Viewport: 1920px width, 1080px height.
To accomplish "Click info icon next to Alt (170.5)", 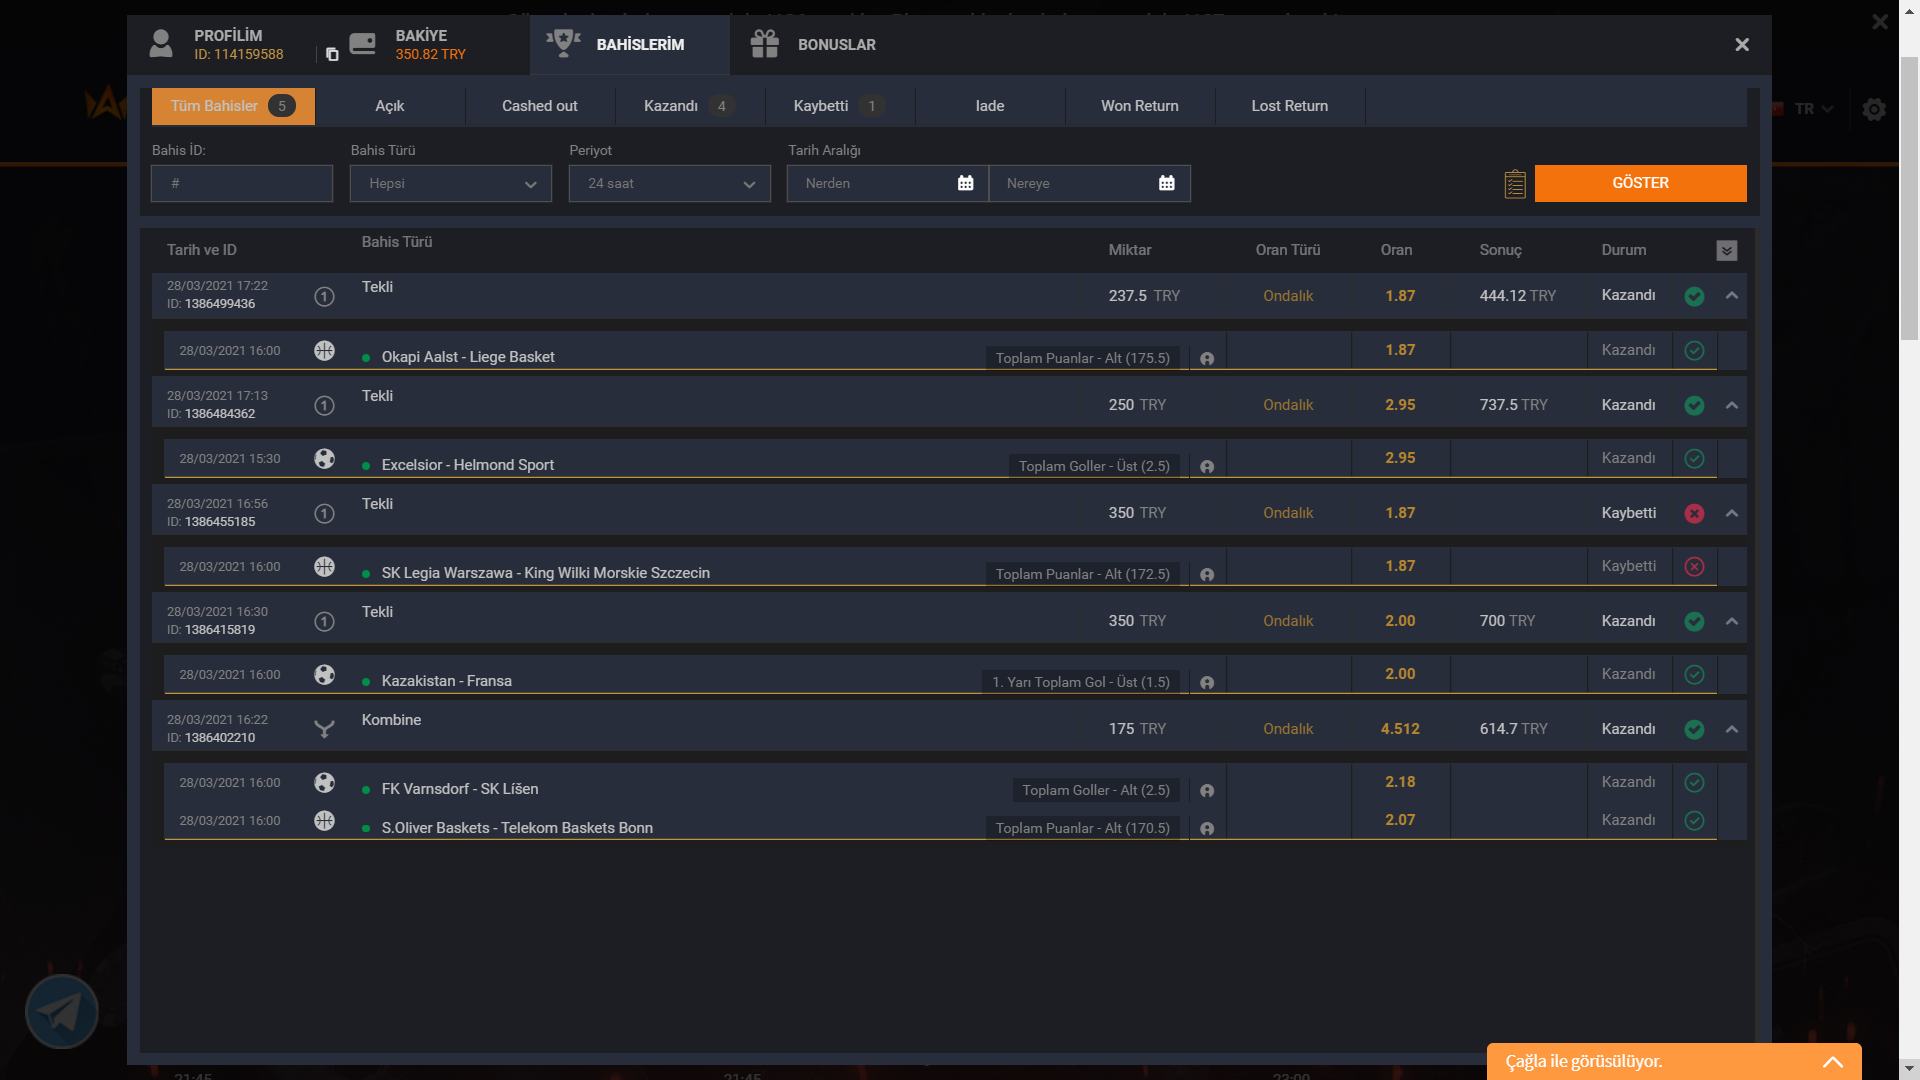I will coord(1207,829).
